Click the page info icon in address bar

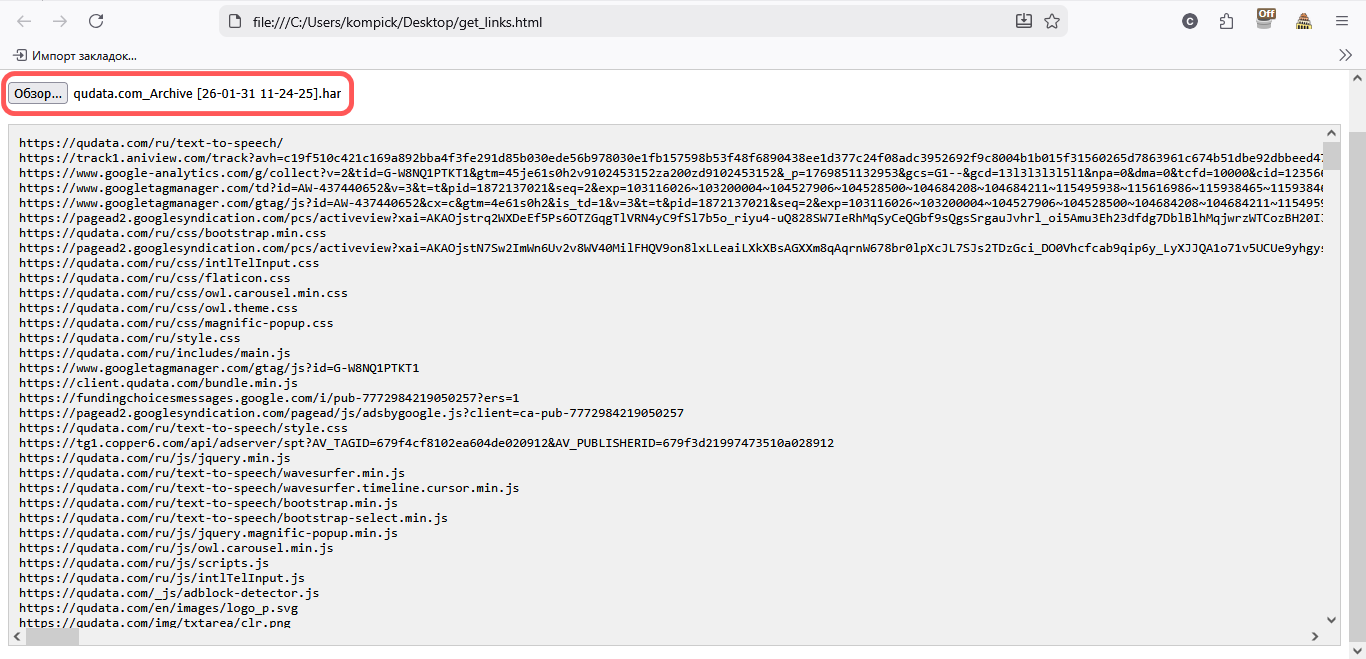(x=235, y=20)
